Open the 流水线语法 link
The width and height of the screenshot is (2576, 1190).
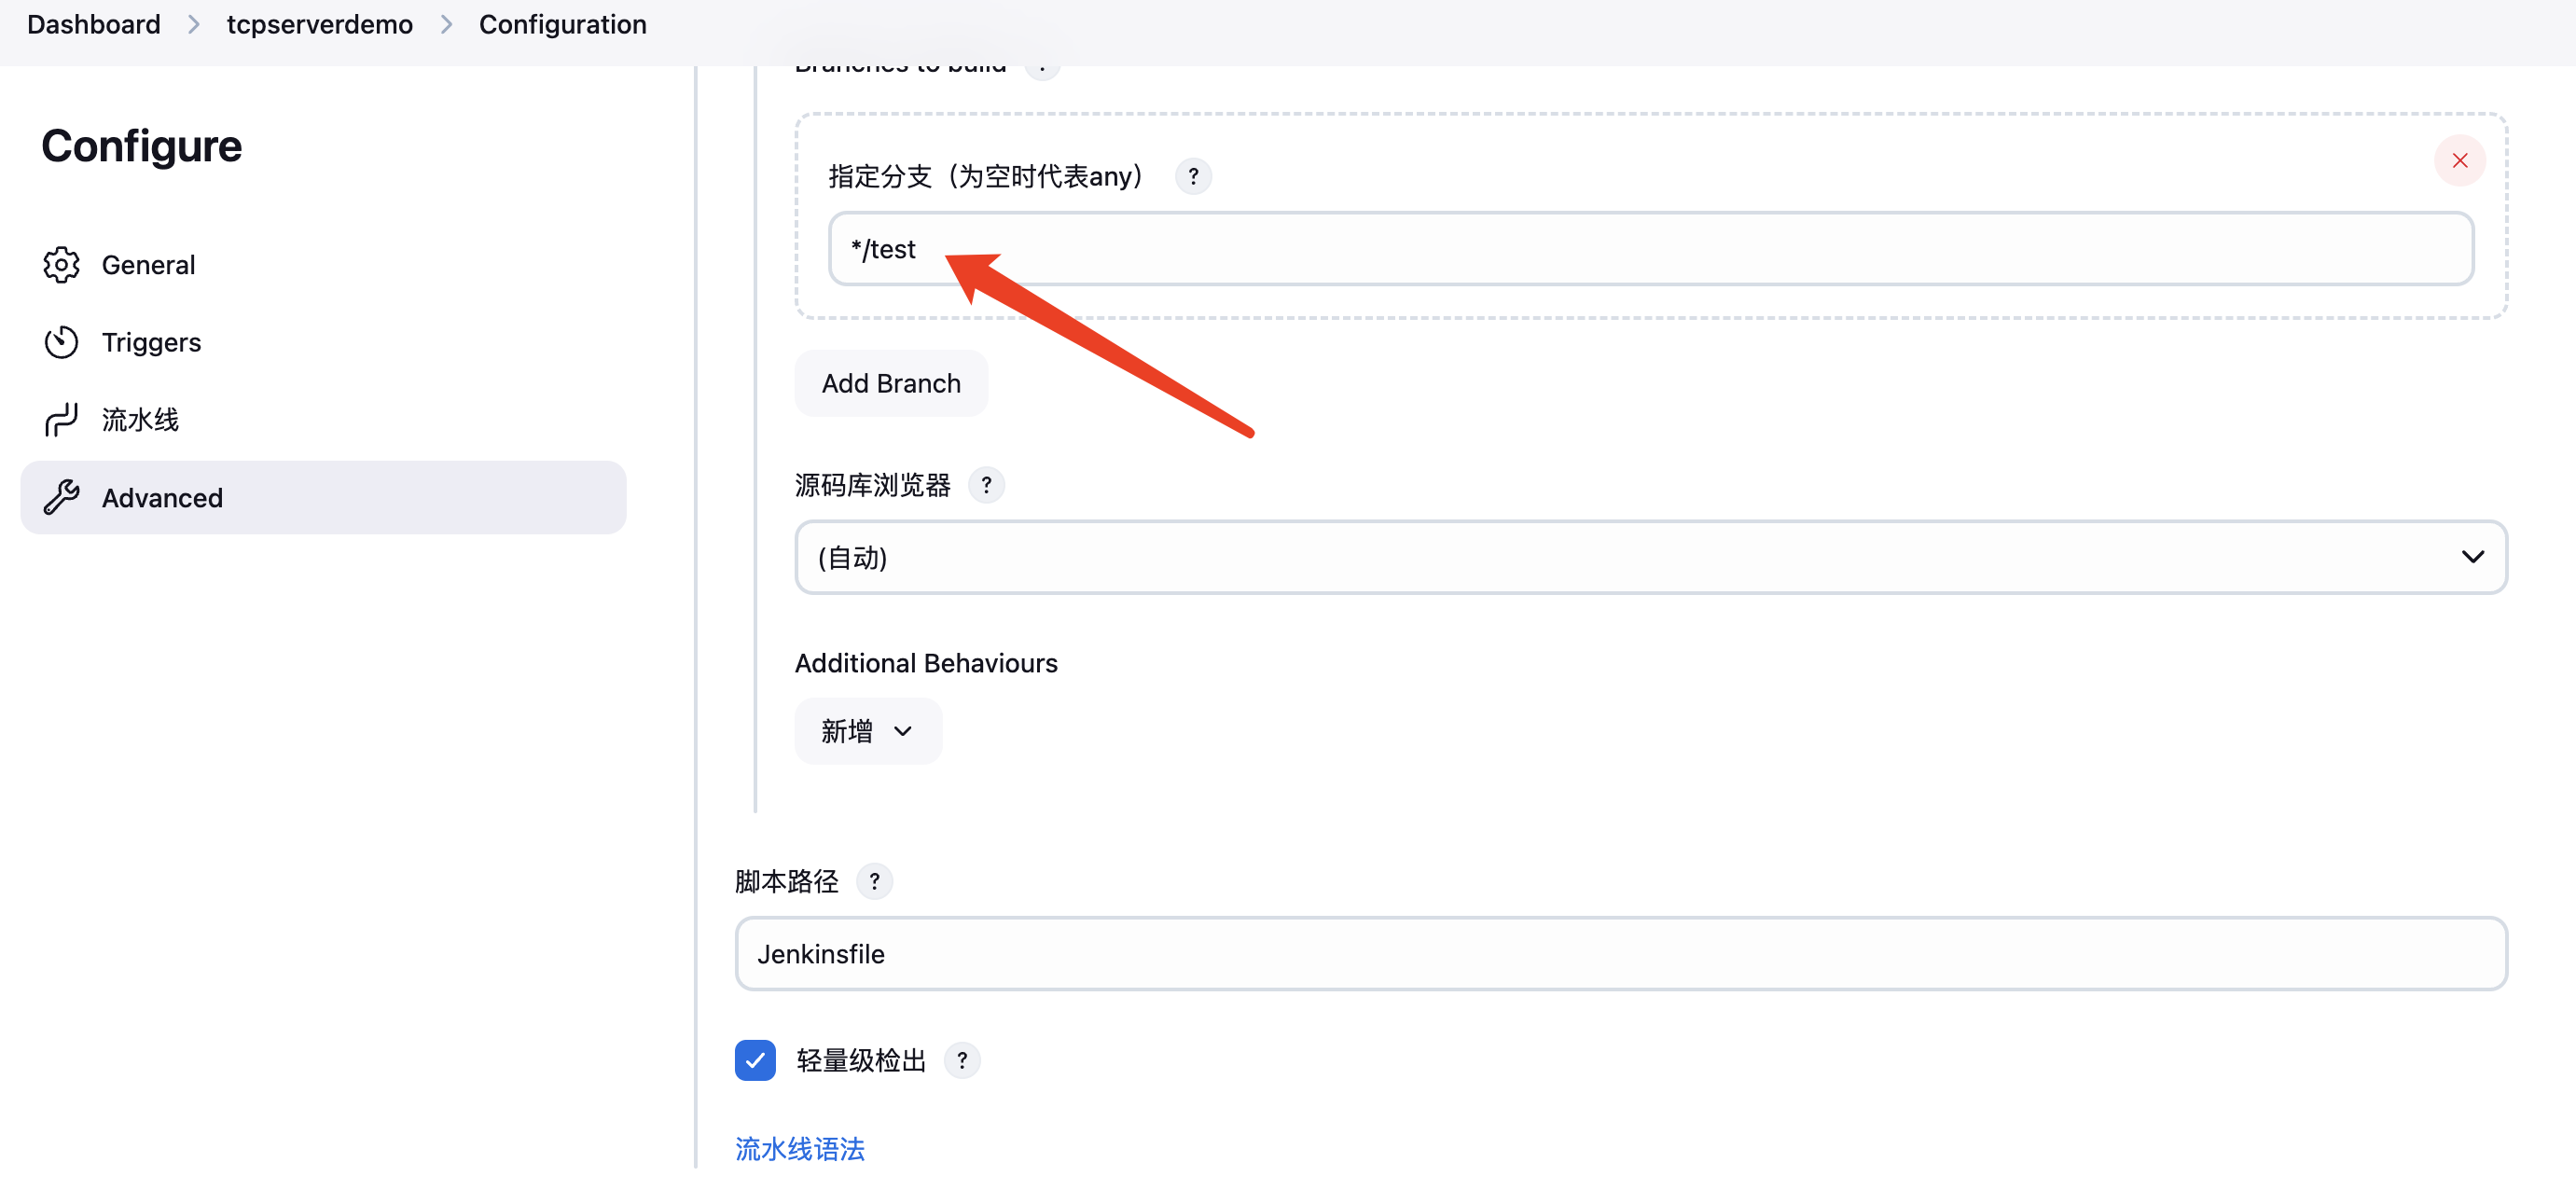[799, 1149]
